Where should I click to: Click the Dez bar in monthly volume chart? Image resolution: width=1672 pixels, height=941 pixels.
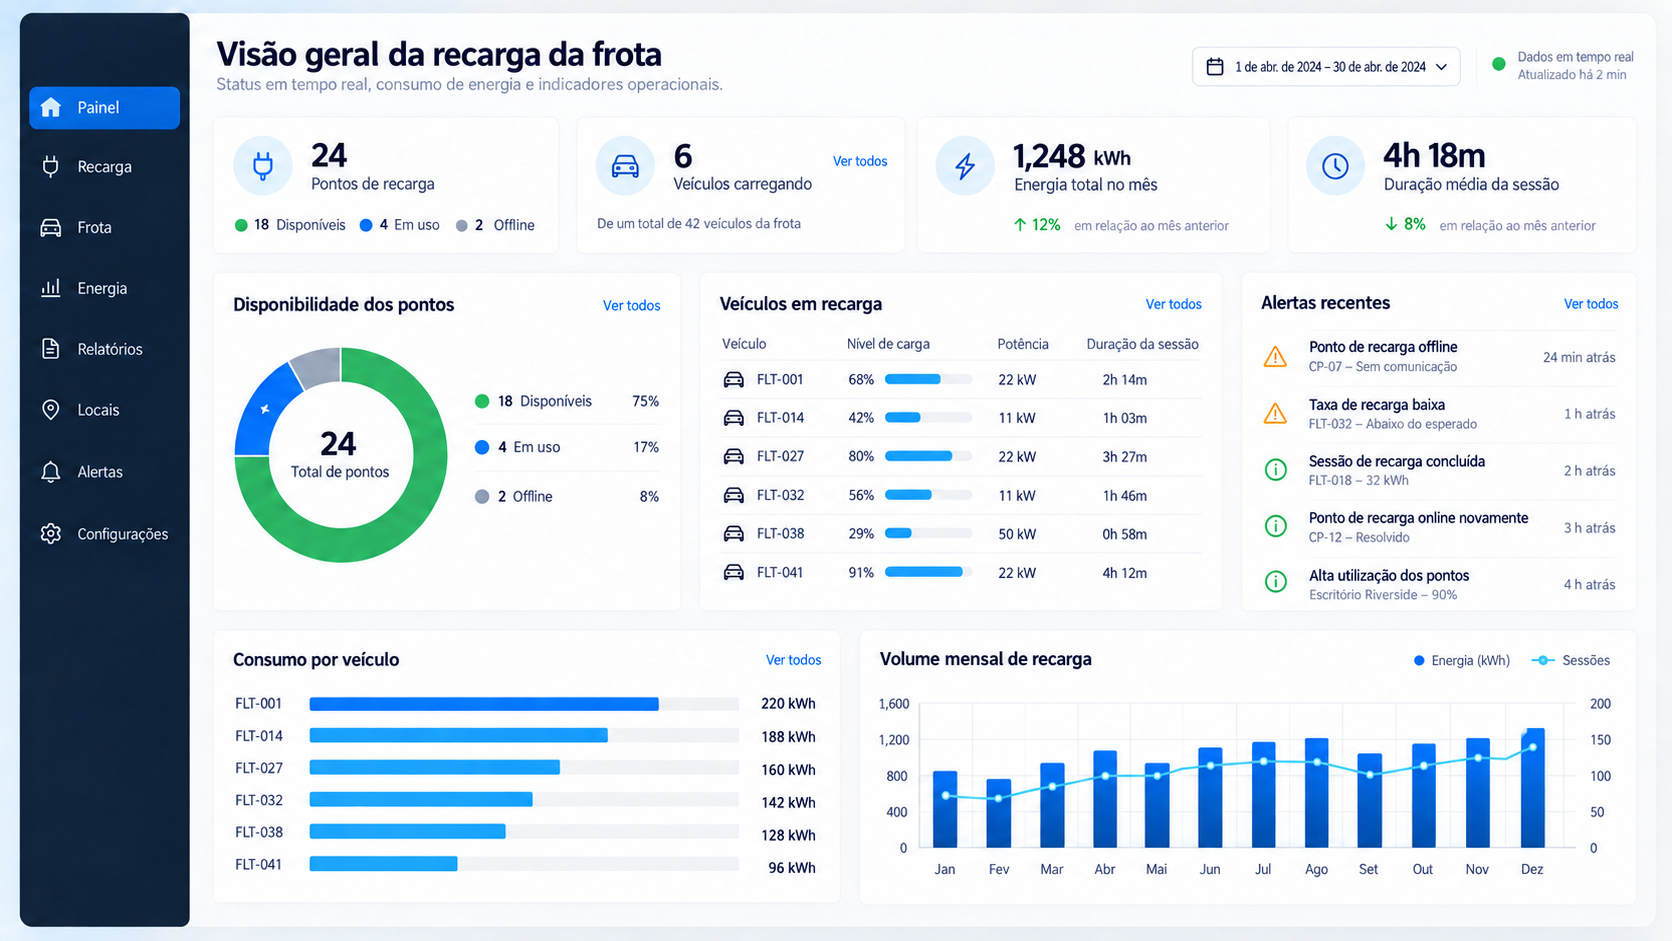coord(1533,788)
